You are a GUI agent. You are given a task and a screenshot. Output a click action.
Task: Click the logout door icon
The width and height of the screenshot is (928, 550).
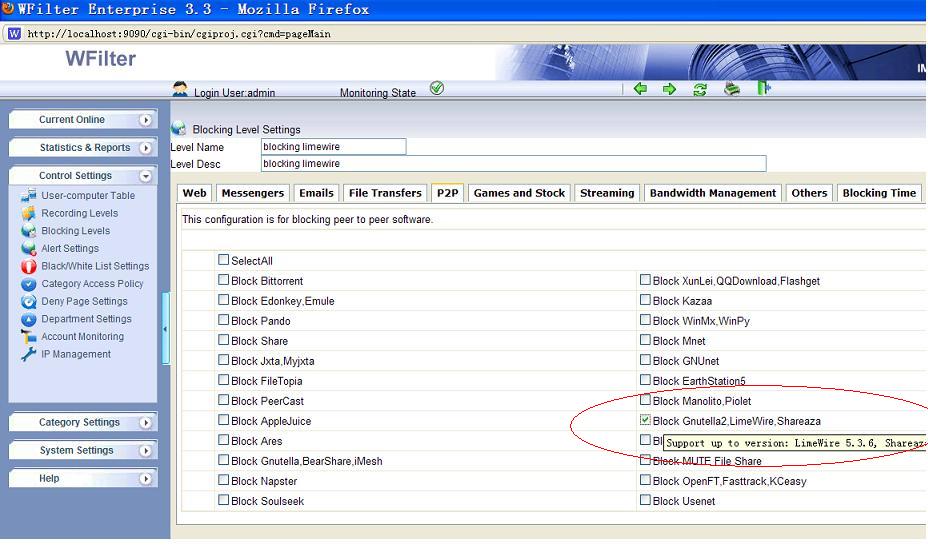(763, 88)
